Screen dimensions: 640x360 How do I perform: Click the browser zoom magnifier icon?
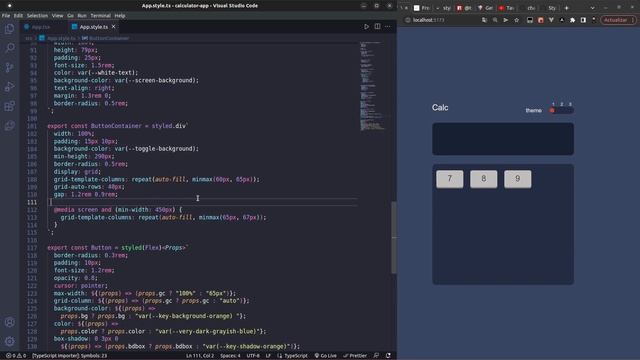click(495, 20)
